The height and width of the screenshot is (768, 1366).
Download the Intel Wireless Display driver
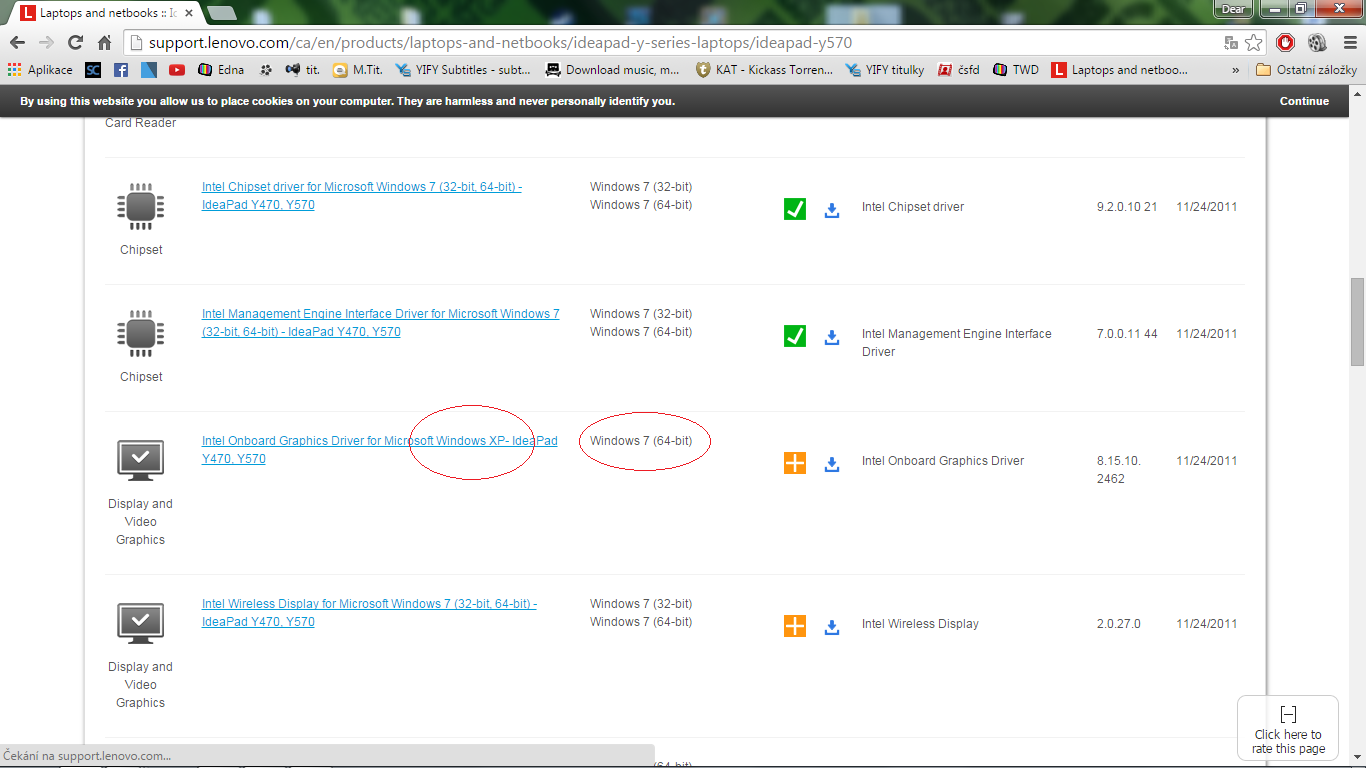[831, 627]
